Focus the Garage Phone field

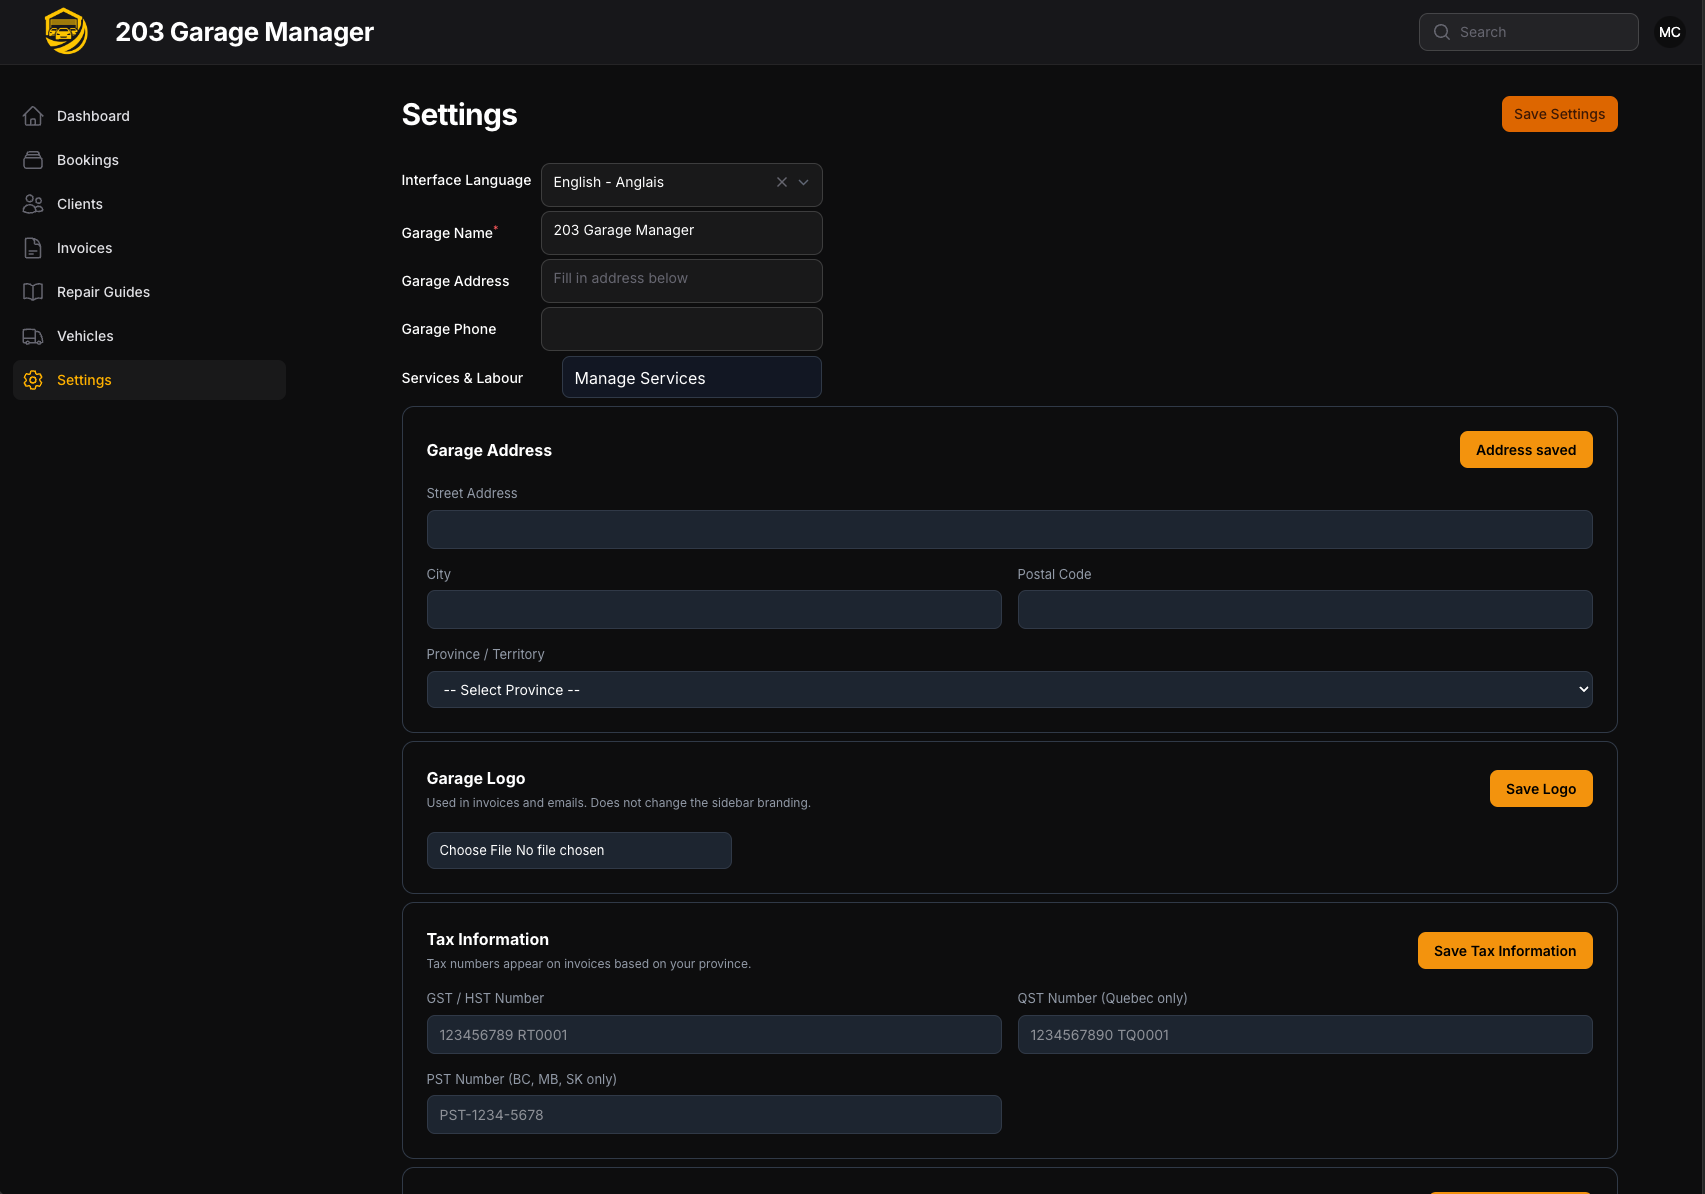[x=681, y=329]
